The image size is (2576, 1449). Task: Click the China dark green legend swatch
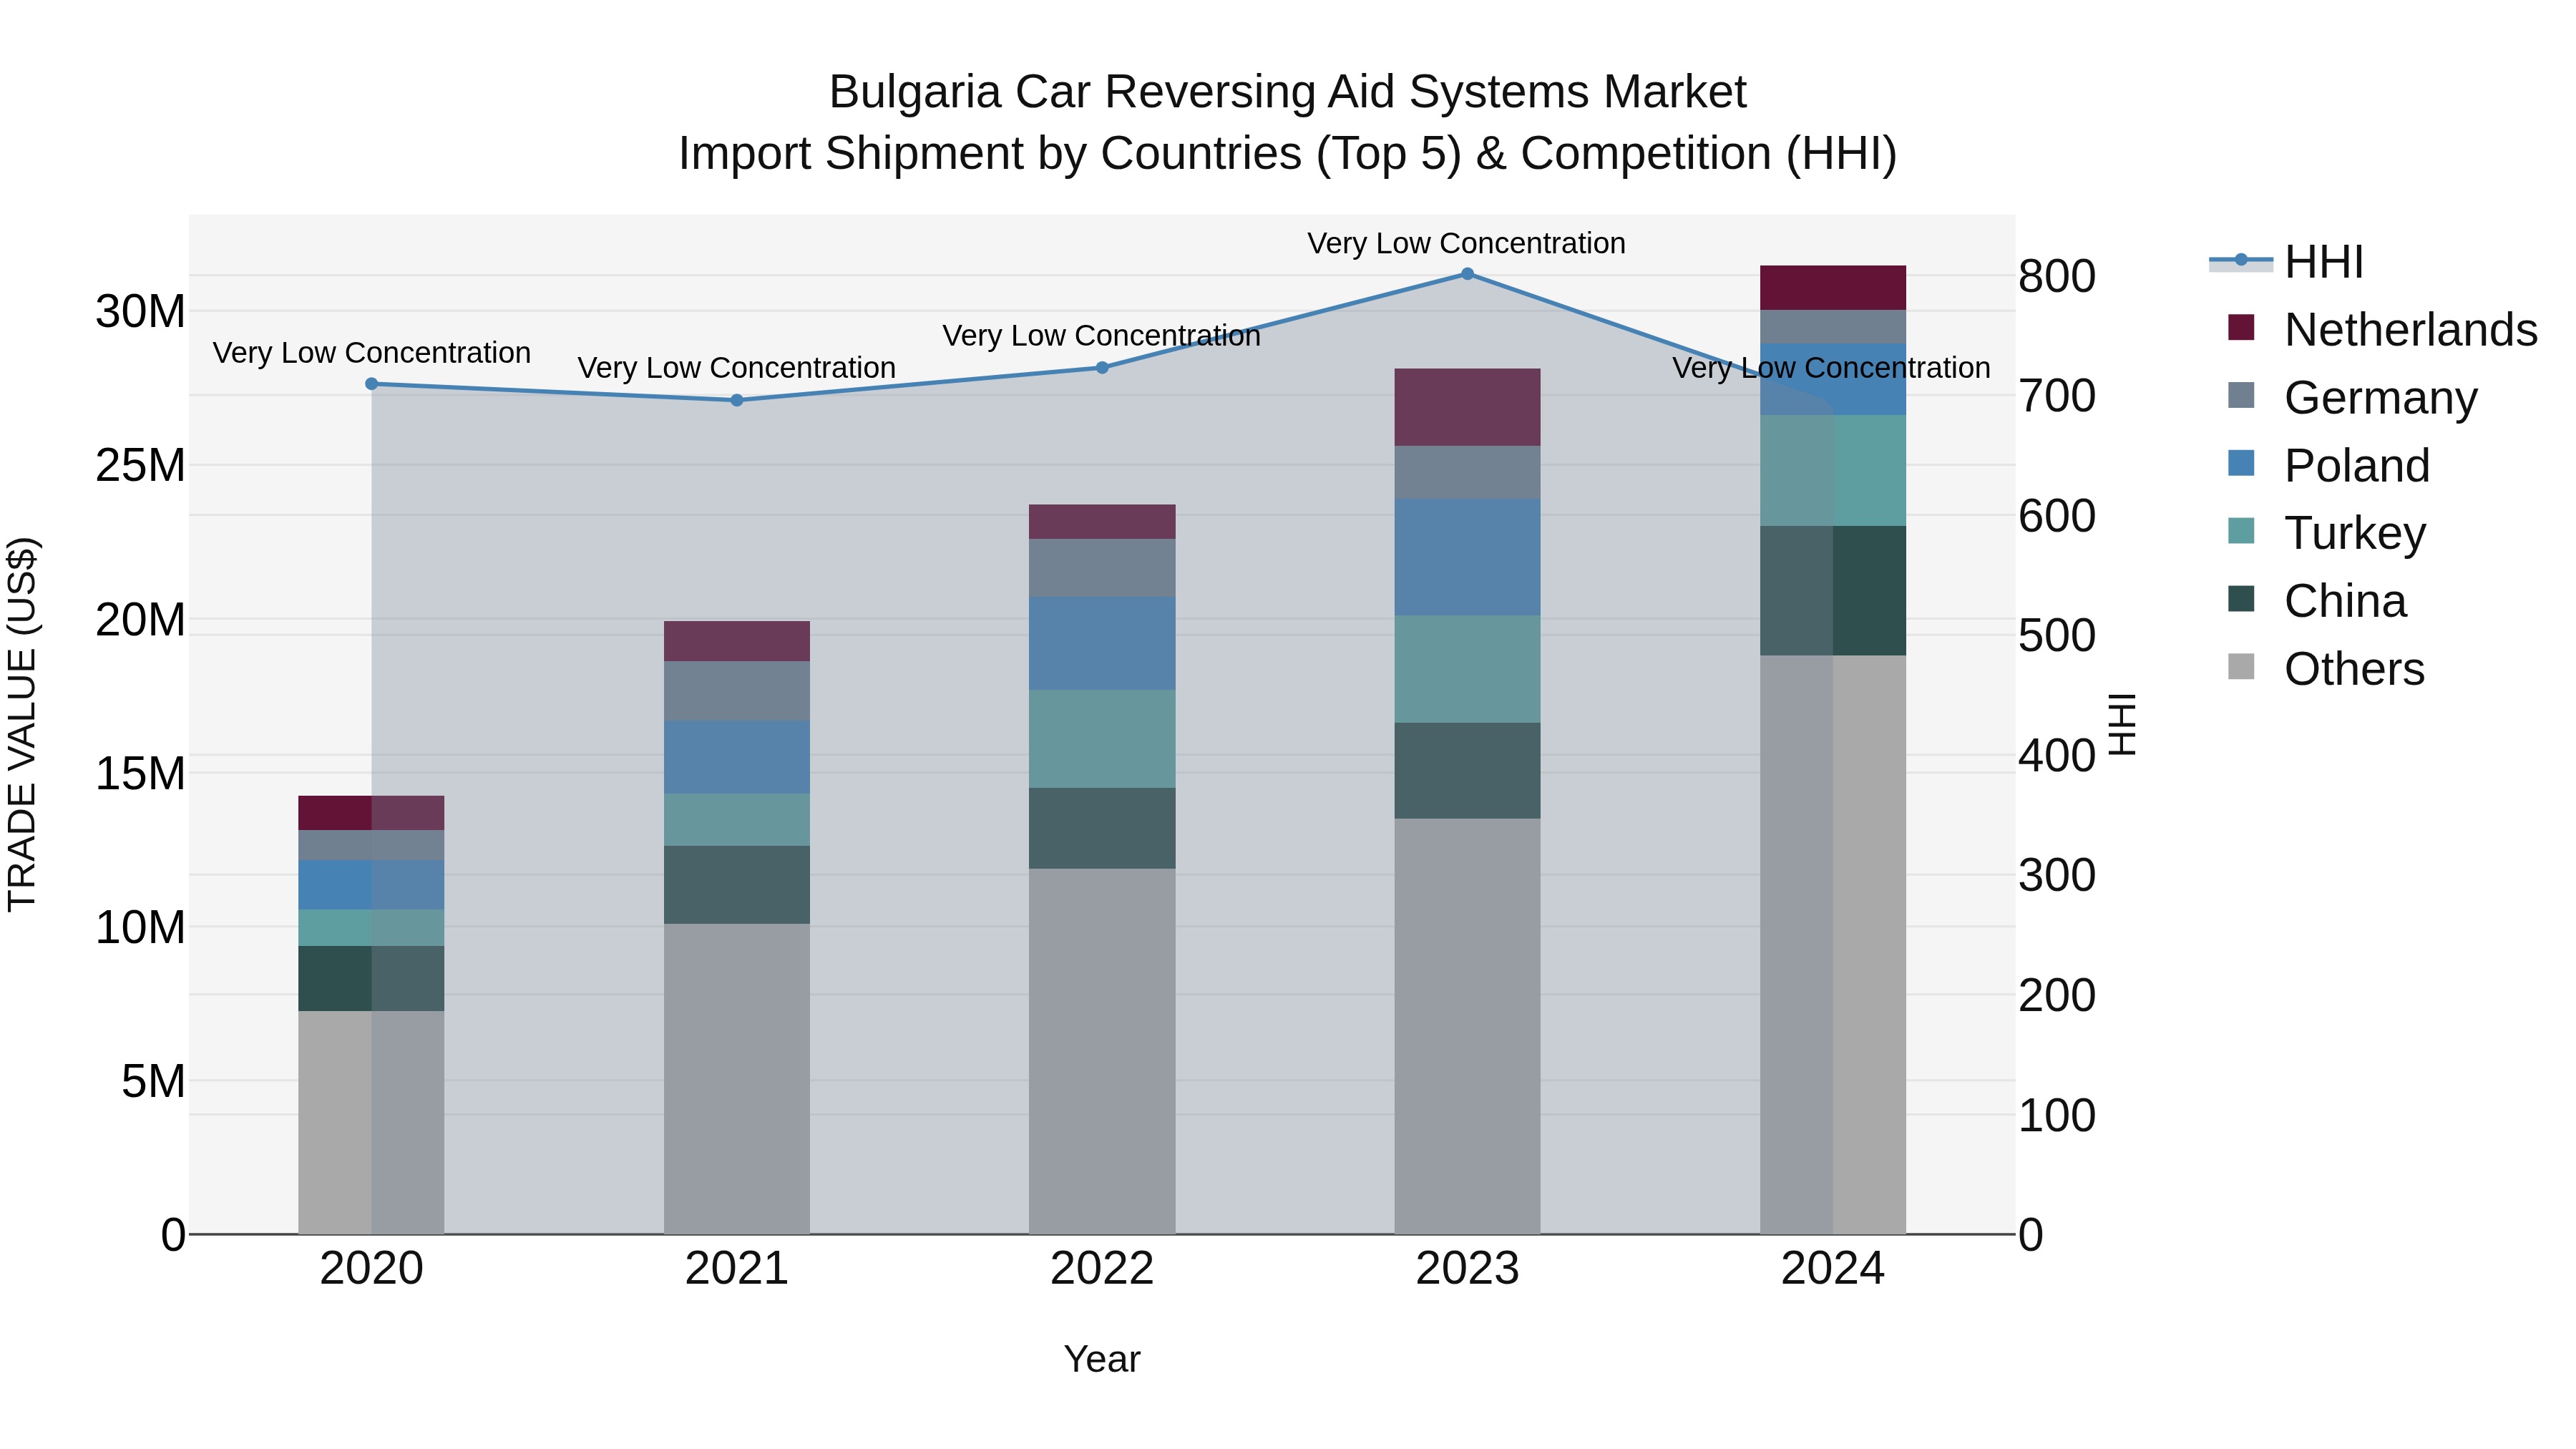pos(2241,599)
